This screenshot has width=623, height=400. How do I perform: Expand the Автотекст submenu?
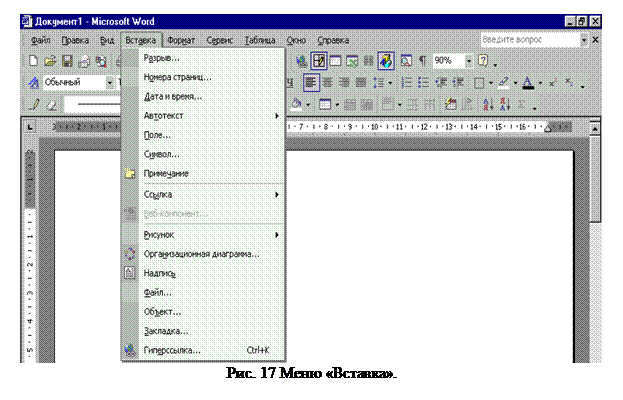pos(211,116)
